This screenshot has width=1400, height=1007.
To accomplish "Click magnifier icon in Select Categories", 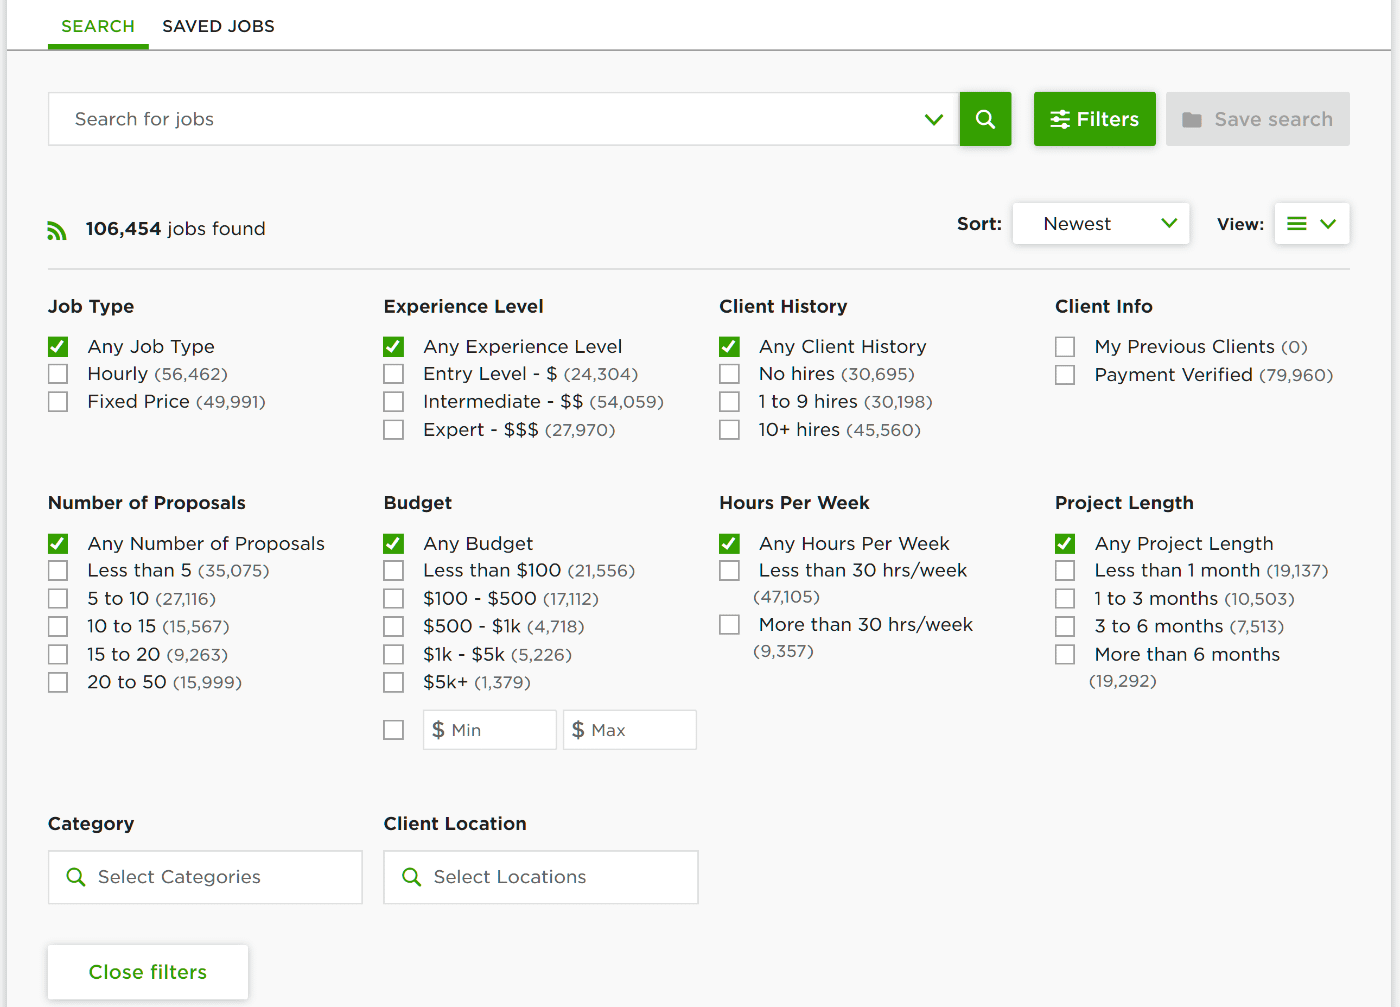I will point(76,877).
